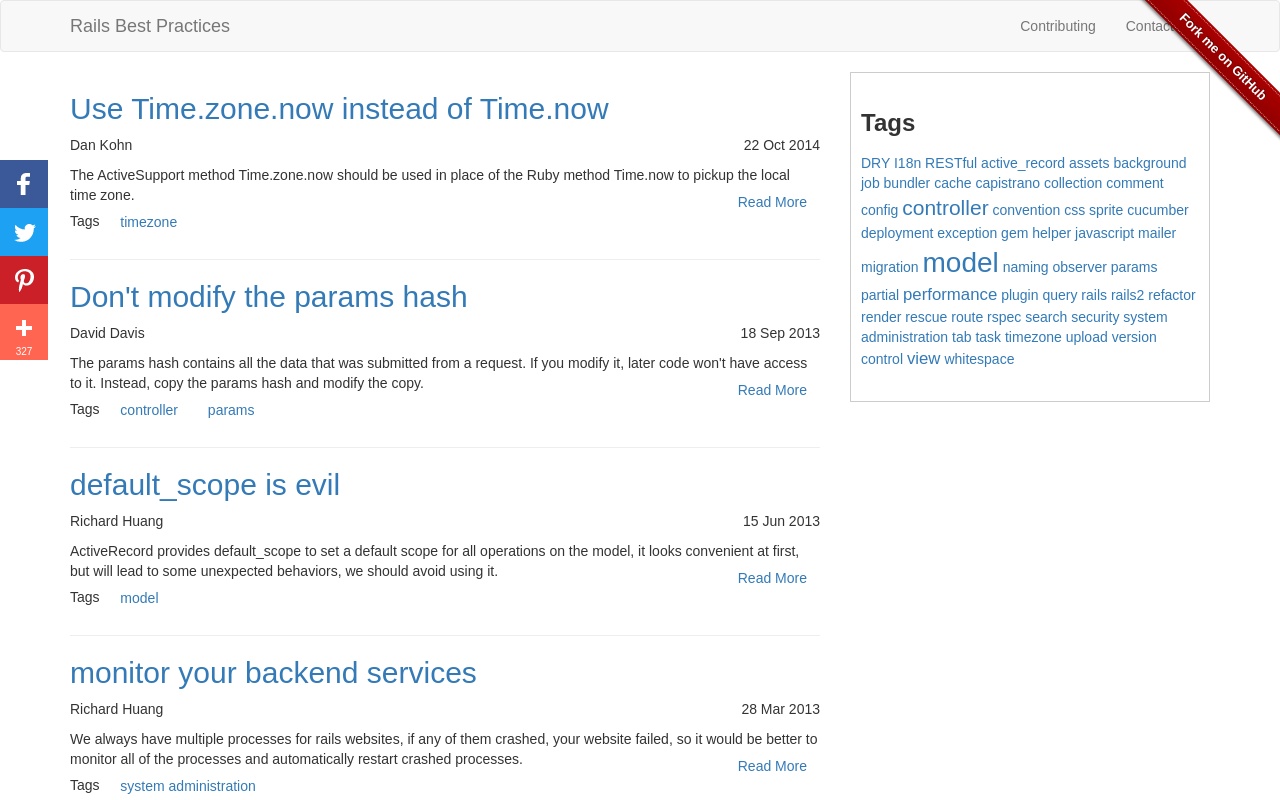
Task: Choose large model tag in tag cloud
Action: (960, 263)
